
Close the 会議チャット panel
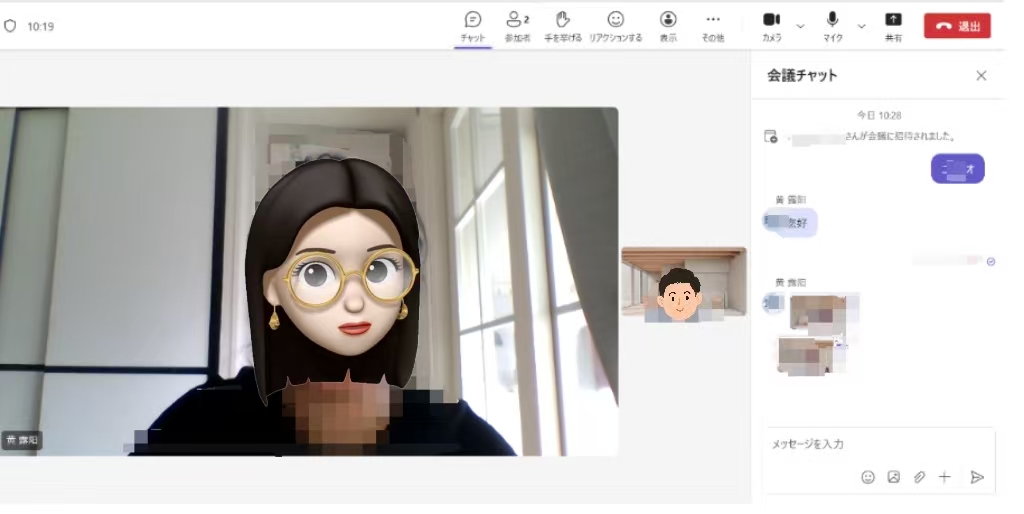click(x=981, y=75)
